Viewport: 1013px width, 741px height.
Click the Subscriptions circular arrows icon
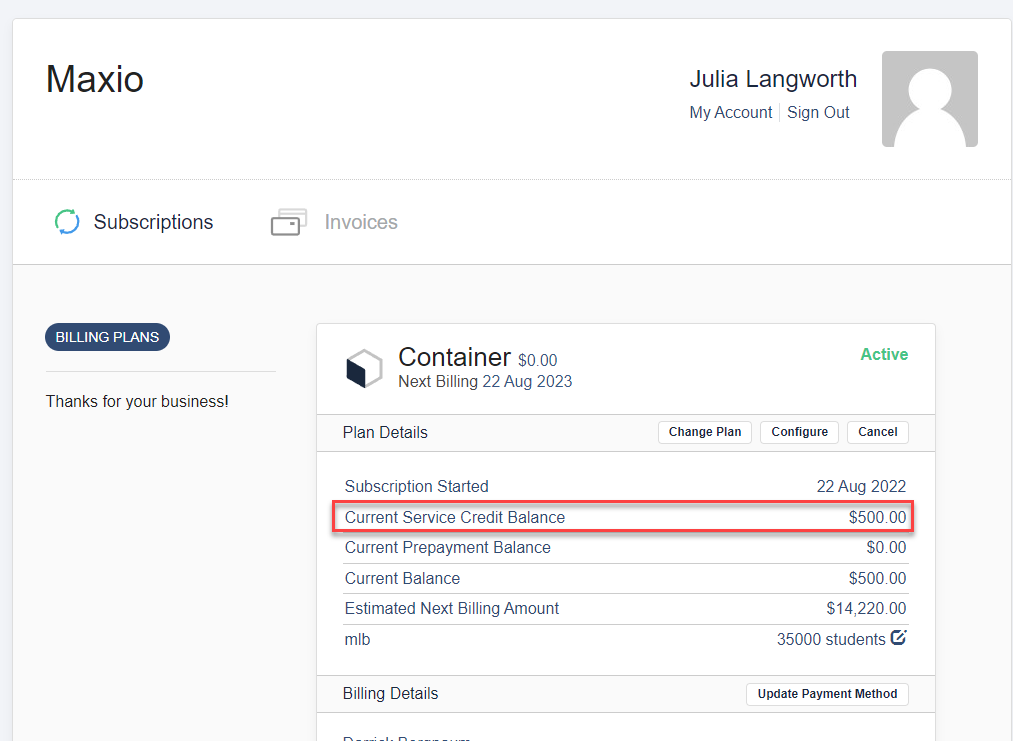(x=66, y=222)
